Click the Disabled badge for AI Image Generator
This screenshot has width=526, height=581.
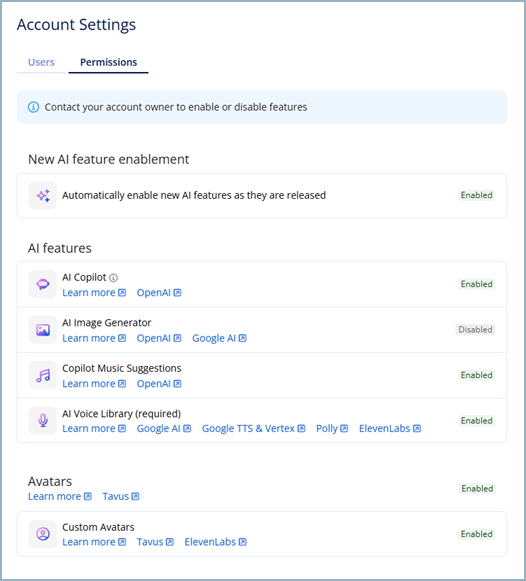pos(475,330)
